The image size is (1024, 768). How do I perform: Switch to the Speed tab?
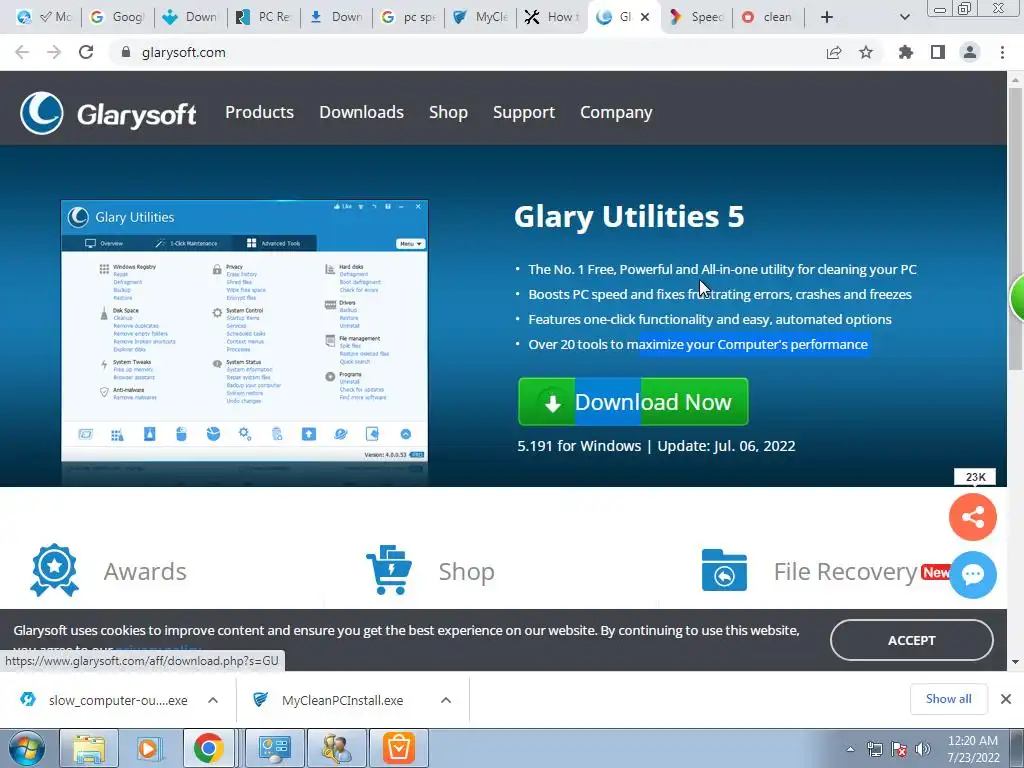pyautogui.click(x=697, y=17)
